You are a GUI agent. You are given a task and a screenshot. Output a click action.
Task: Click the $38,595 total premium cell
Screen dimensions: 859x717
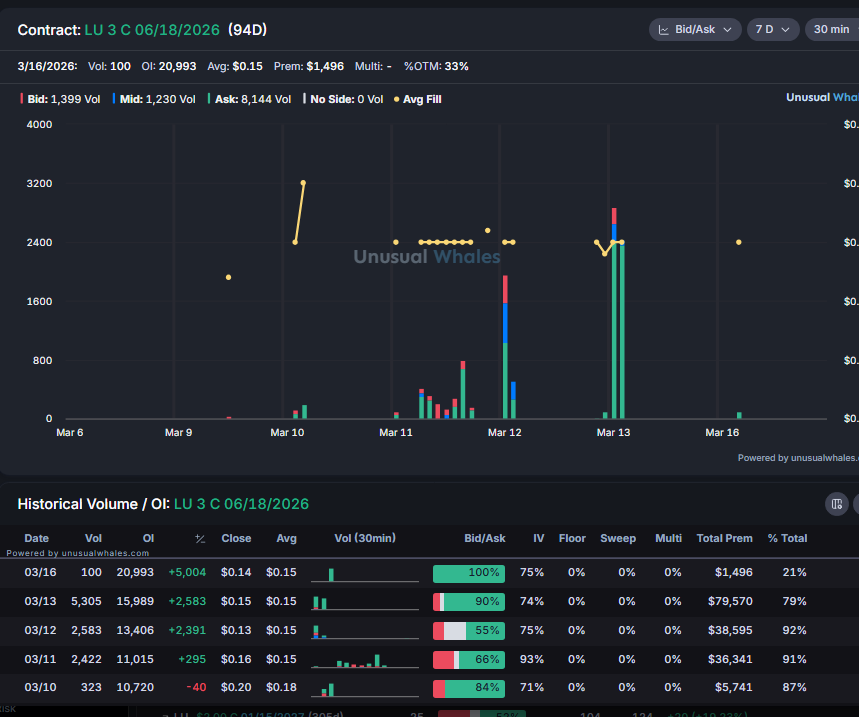[x=730, y=630]
